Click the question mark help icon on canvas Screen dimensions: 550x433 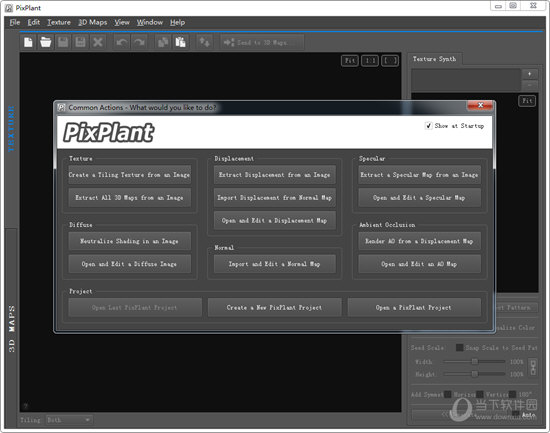coord(25,406)
